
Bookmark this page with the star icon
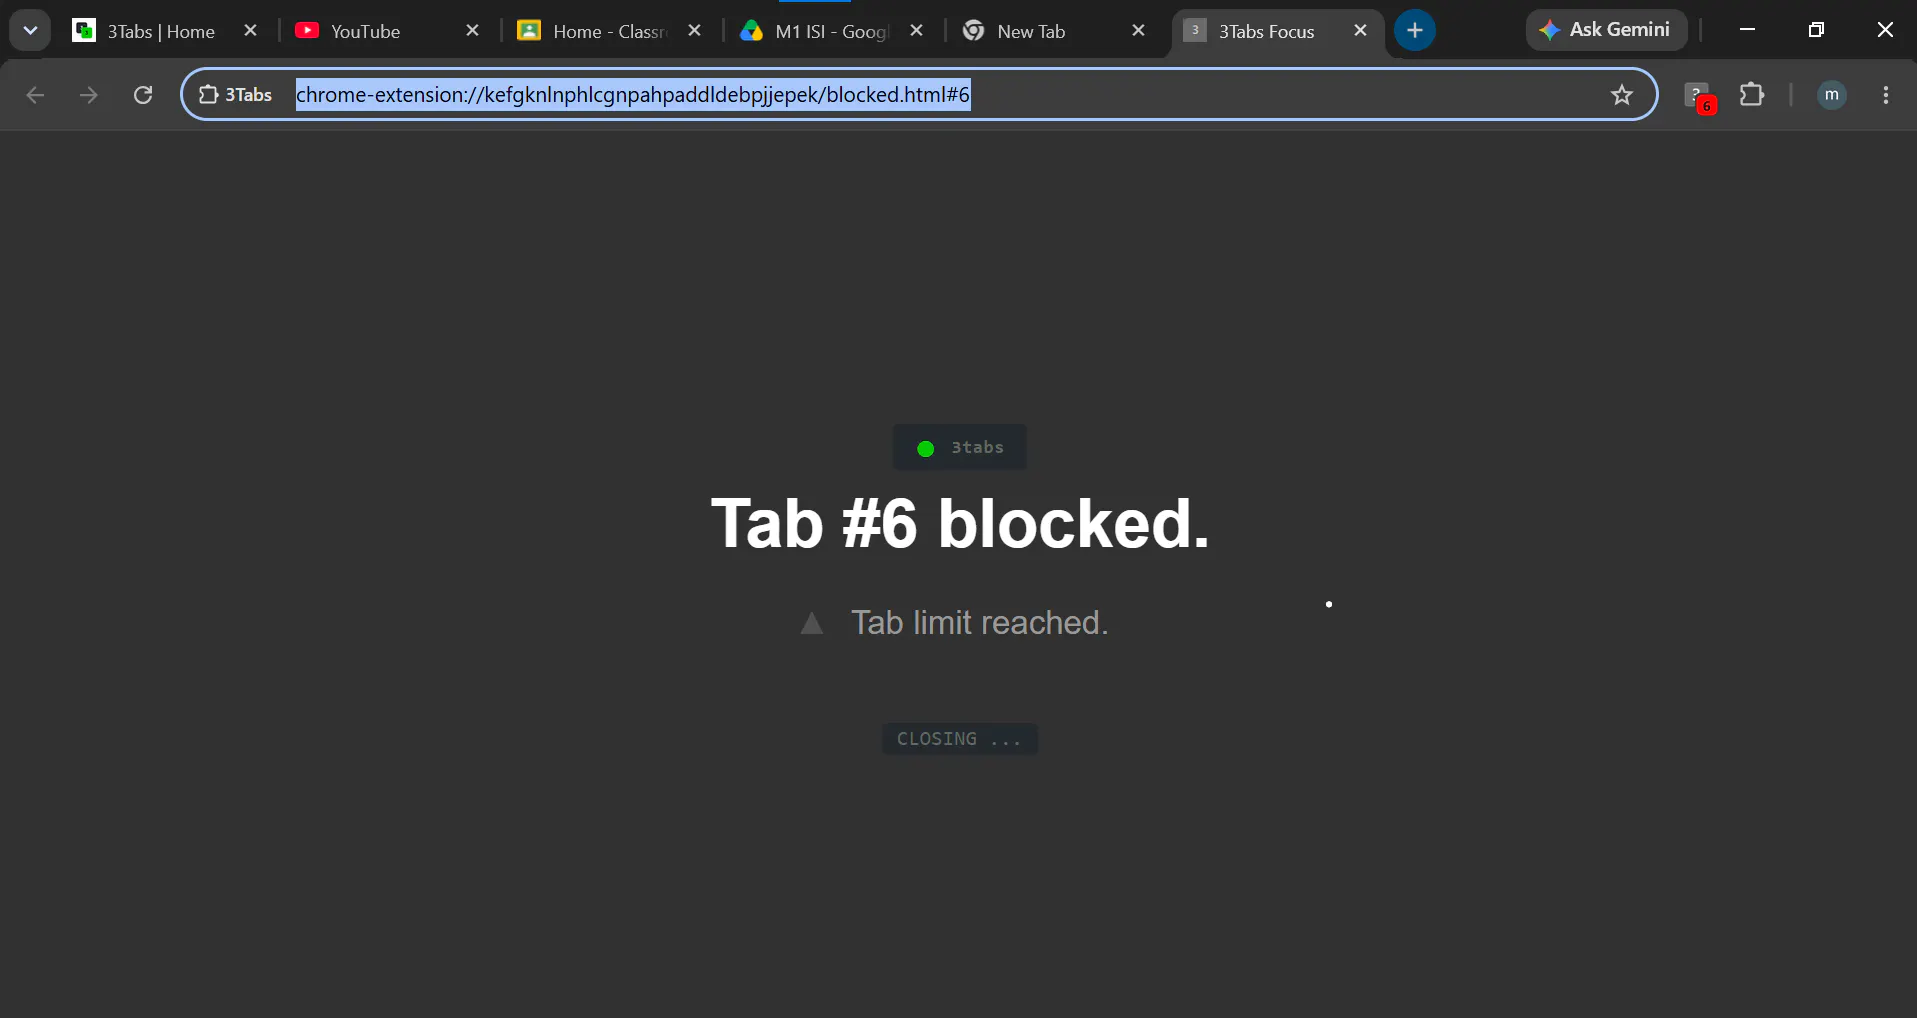click(x=1622, y=95)
